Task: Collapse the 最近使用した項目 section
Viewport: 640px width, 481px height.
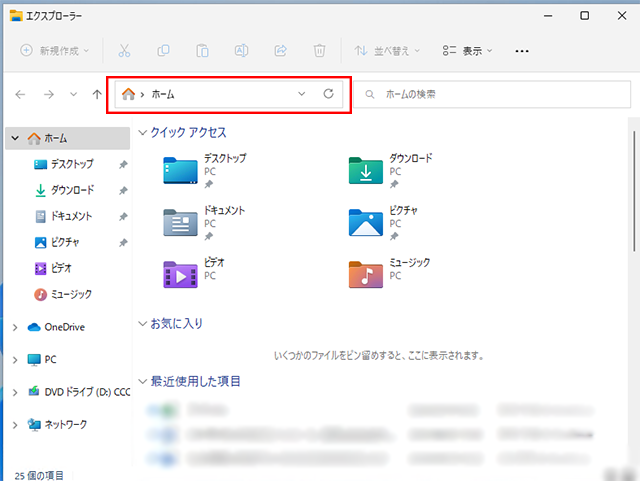Action: pyautogui.click(x=142, y=381)
